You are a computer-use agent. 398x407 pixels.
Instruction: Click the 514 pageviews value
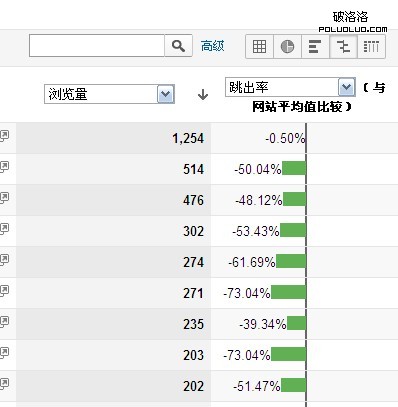[x=193, y=169]
